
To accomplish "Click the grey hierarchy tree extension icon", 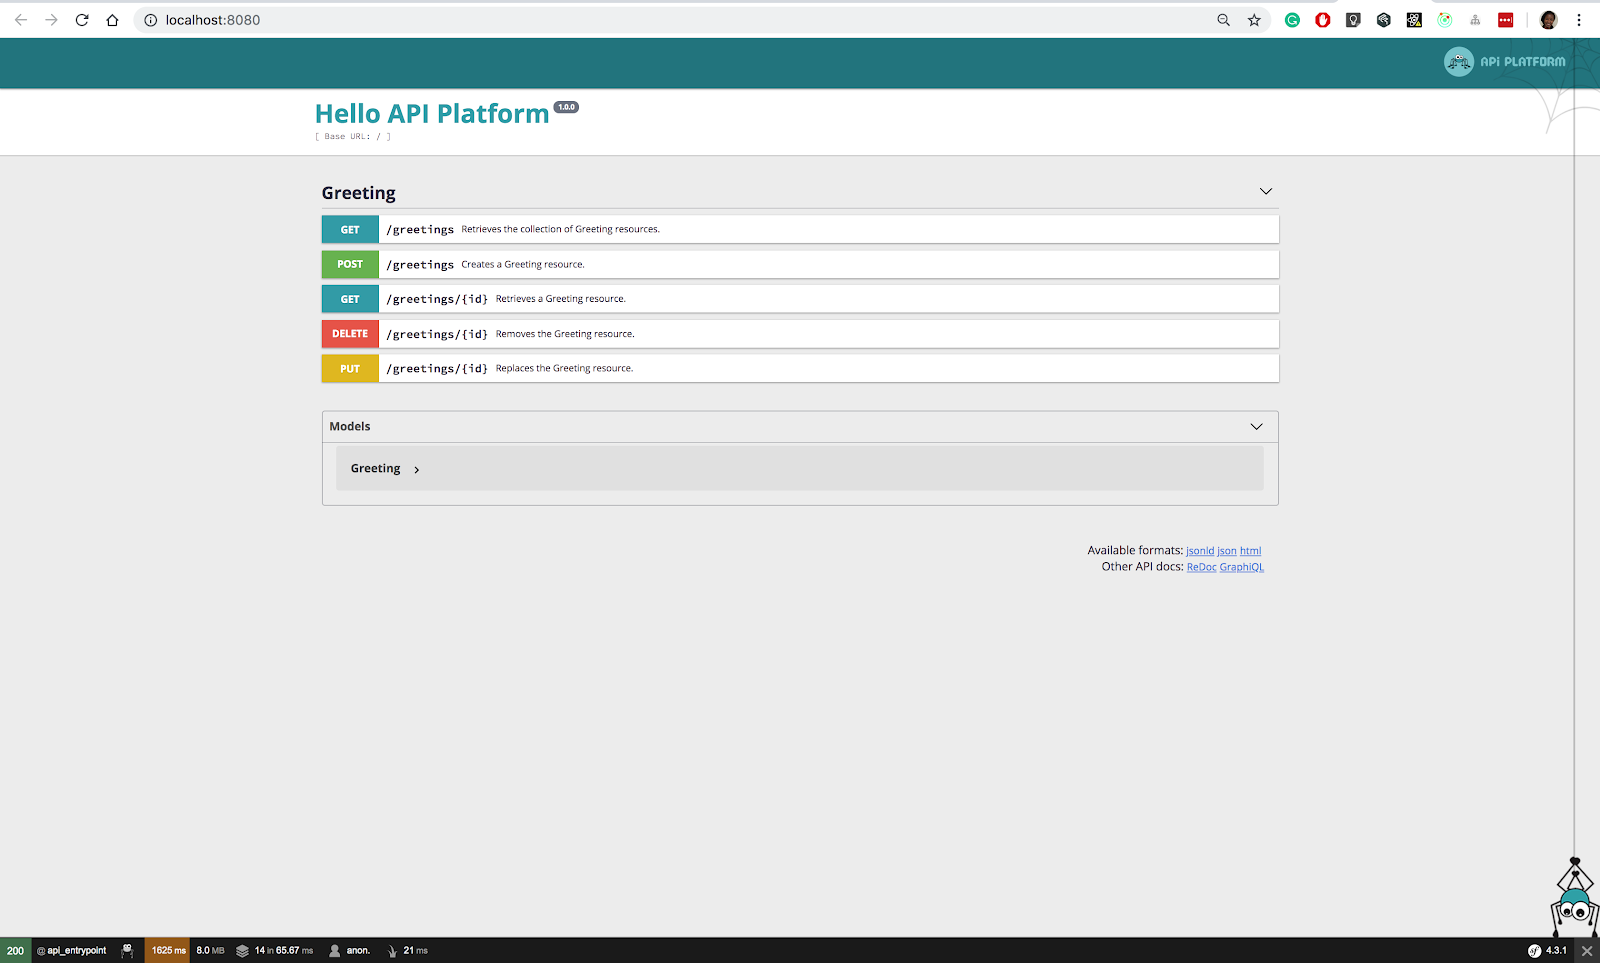I will (x=1475, y=20).
